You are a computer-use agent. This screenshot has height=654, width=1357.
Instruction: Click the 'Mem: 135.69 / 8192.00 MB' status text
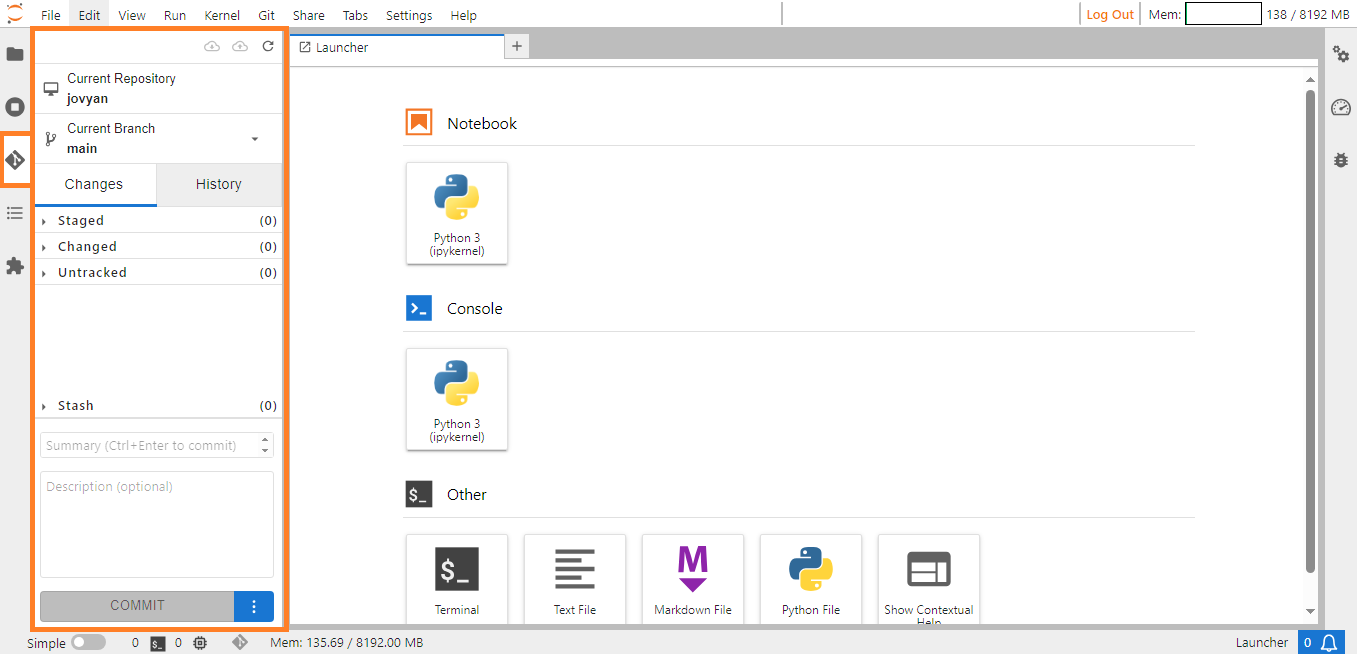346,643
